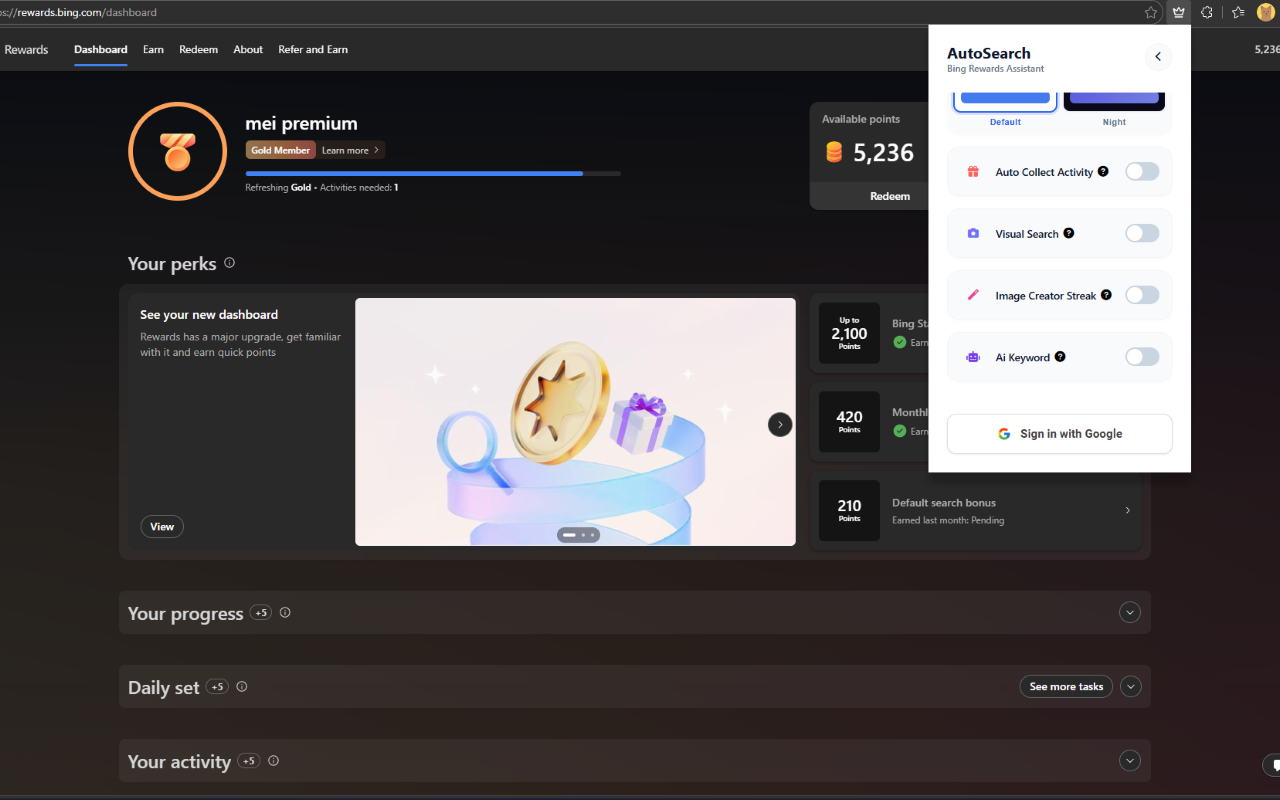Screen dimensions: 1280x800
Task: Click the feedback chat icon at bottom right
Action: coord(1273,765)
